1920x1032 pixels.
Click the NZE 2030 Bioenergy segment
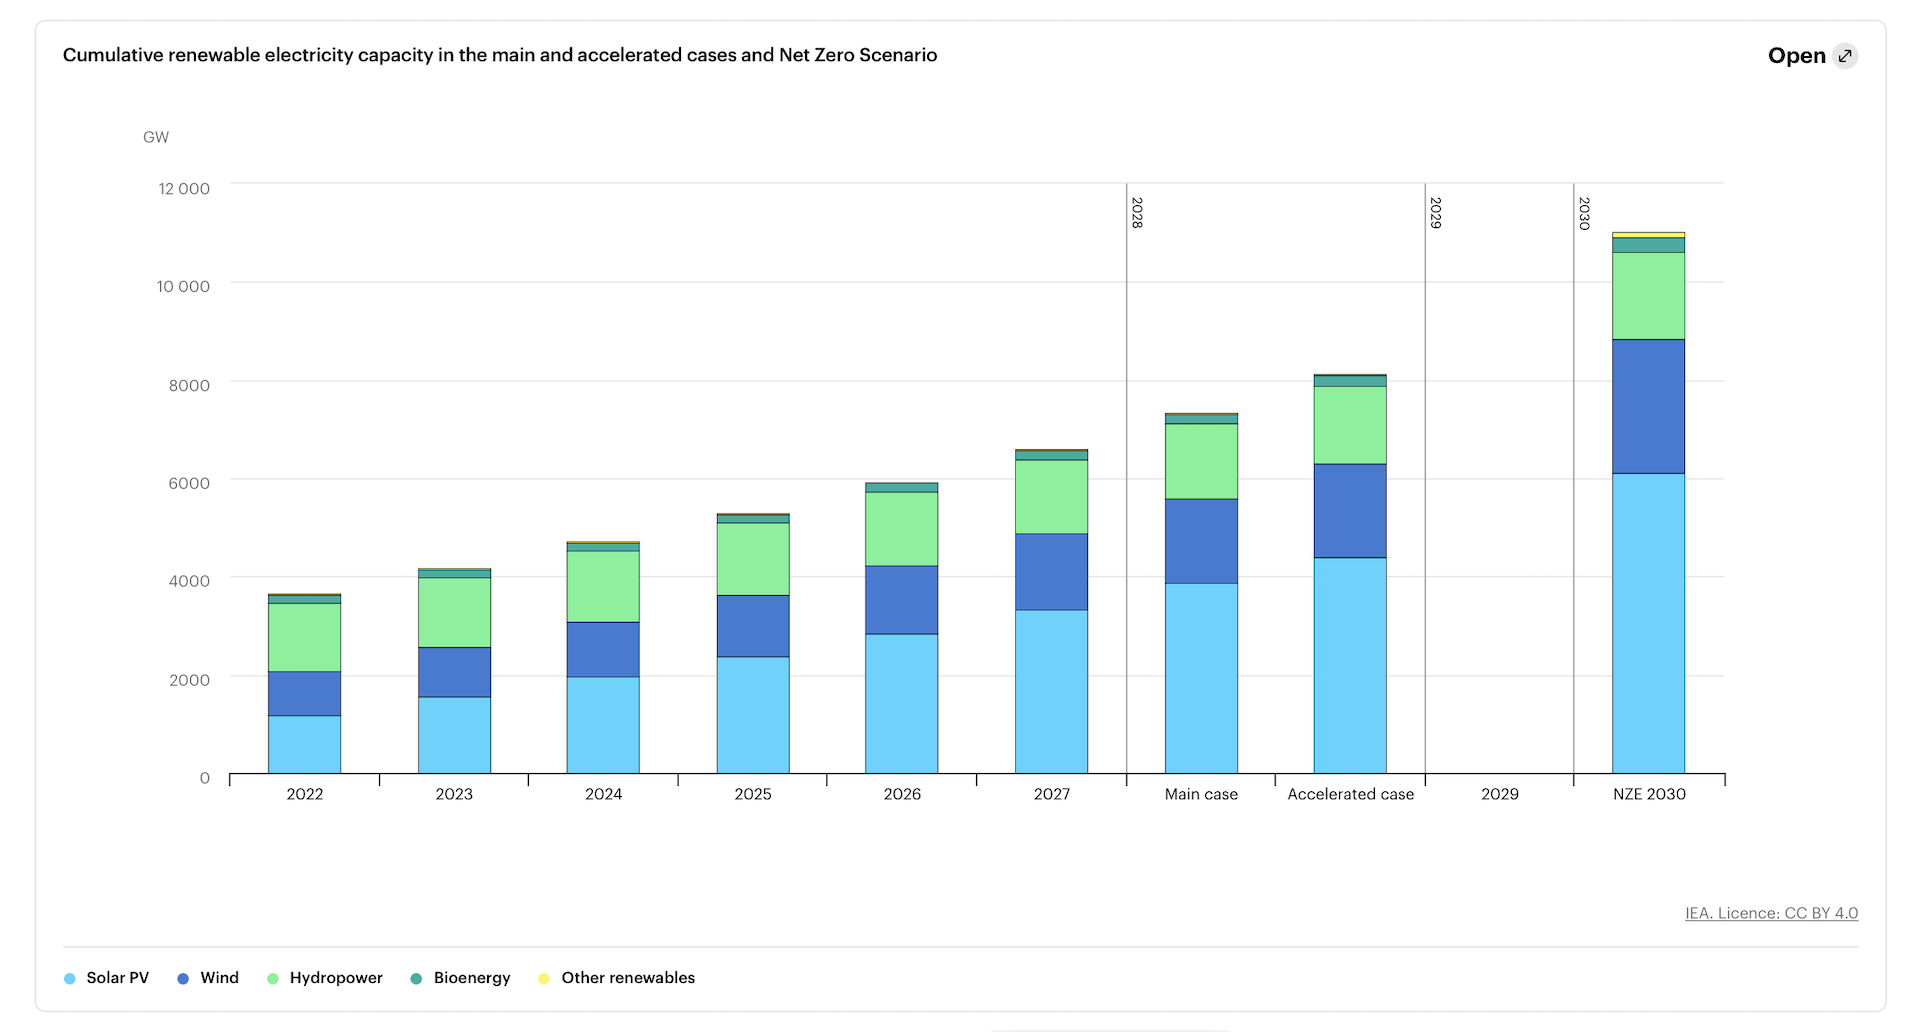coord(1648,245)
